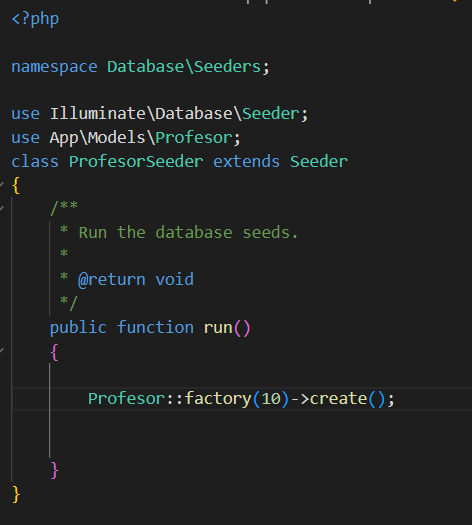The width and height of the screenshot is (472, 525).
Task: Click the '/**' docblock opening line
Action: pos(64,208)
